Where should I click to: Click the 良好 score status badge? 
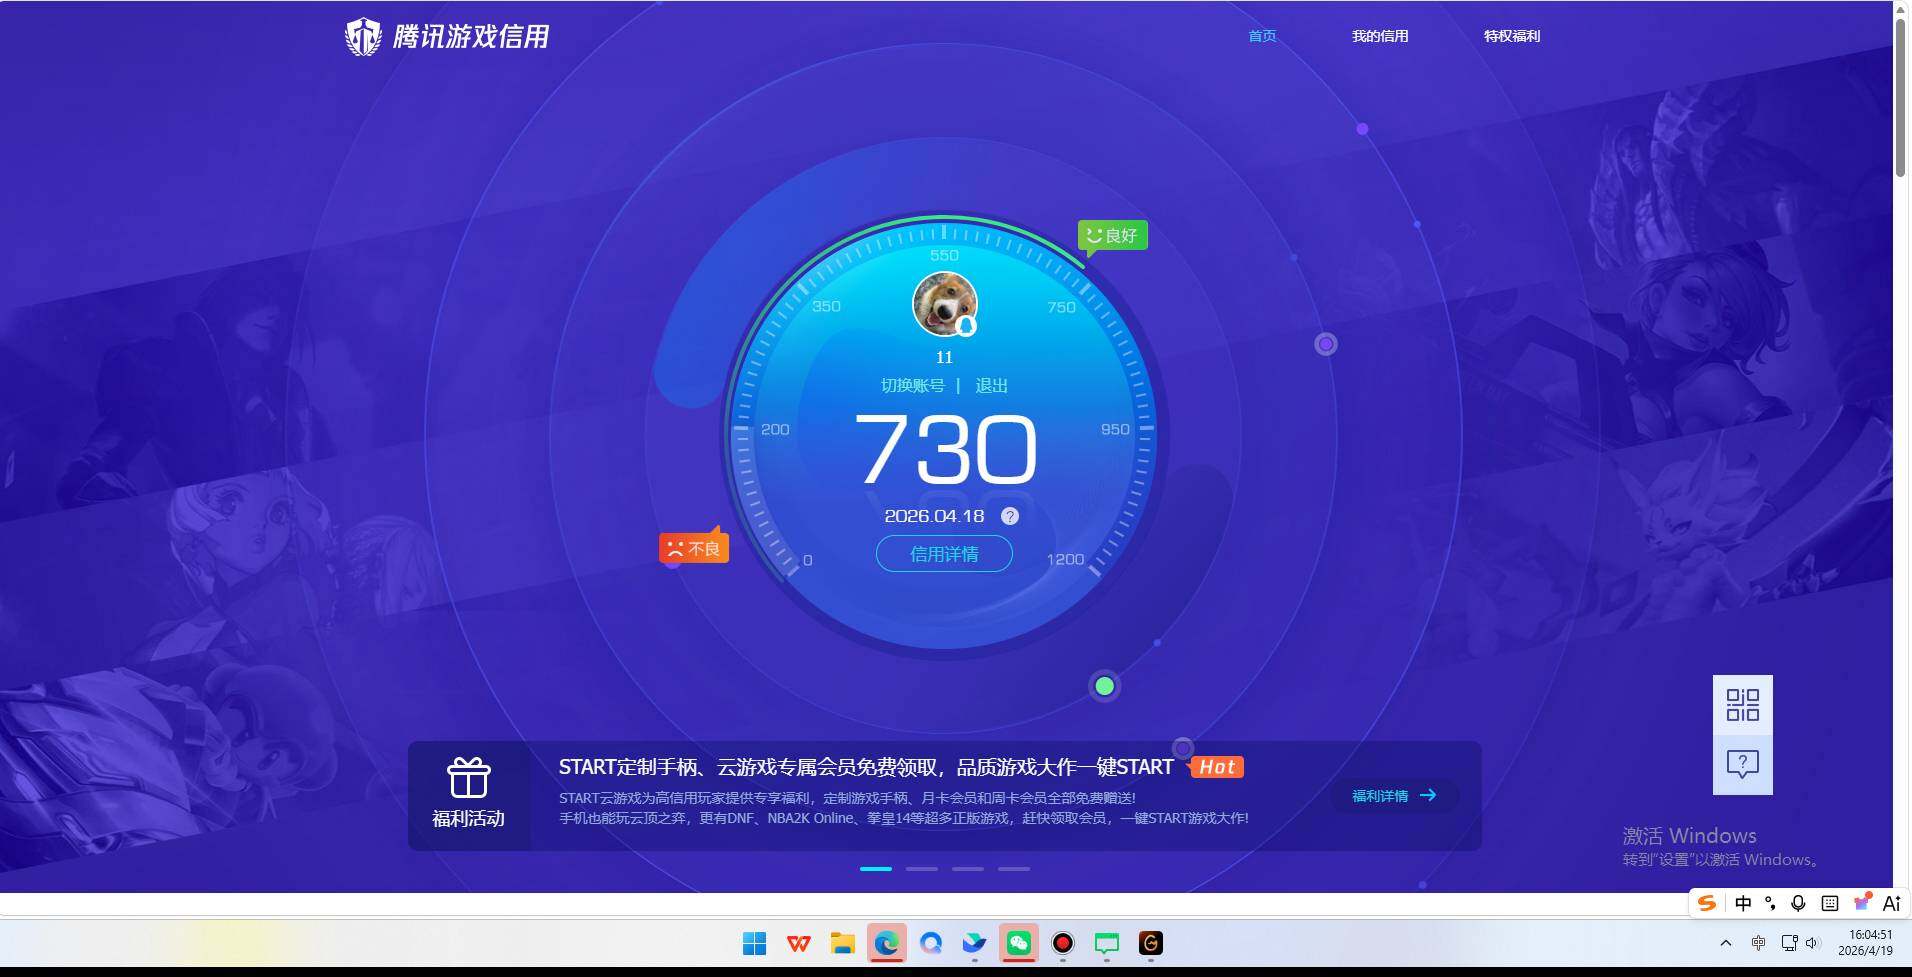(x=1112, y=235)
